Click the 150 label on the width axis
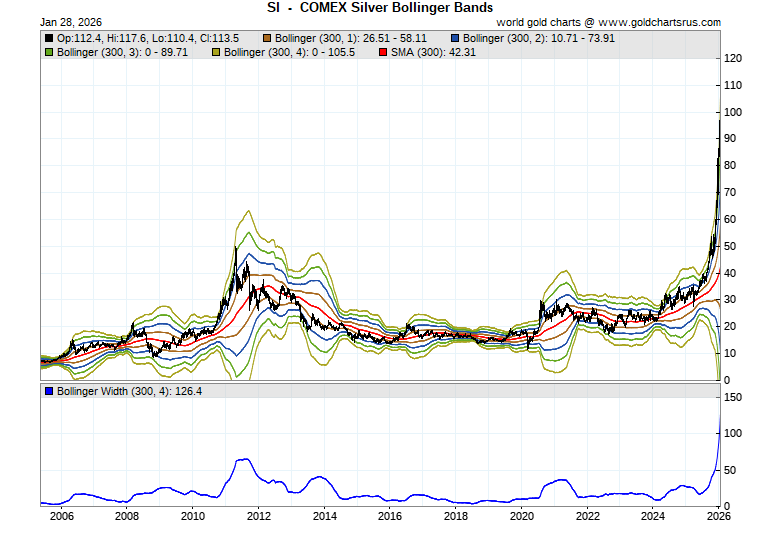This screenshot has width=760, height=542. point(733,398)
